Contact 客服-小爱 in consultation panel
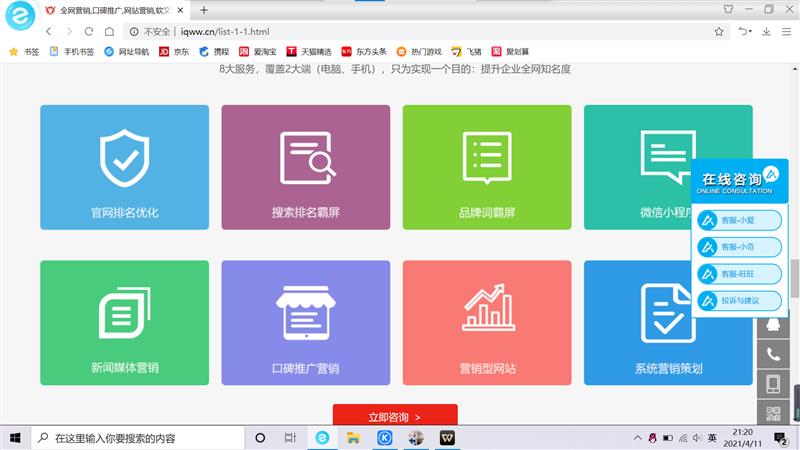 (739, 219)
